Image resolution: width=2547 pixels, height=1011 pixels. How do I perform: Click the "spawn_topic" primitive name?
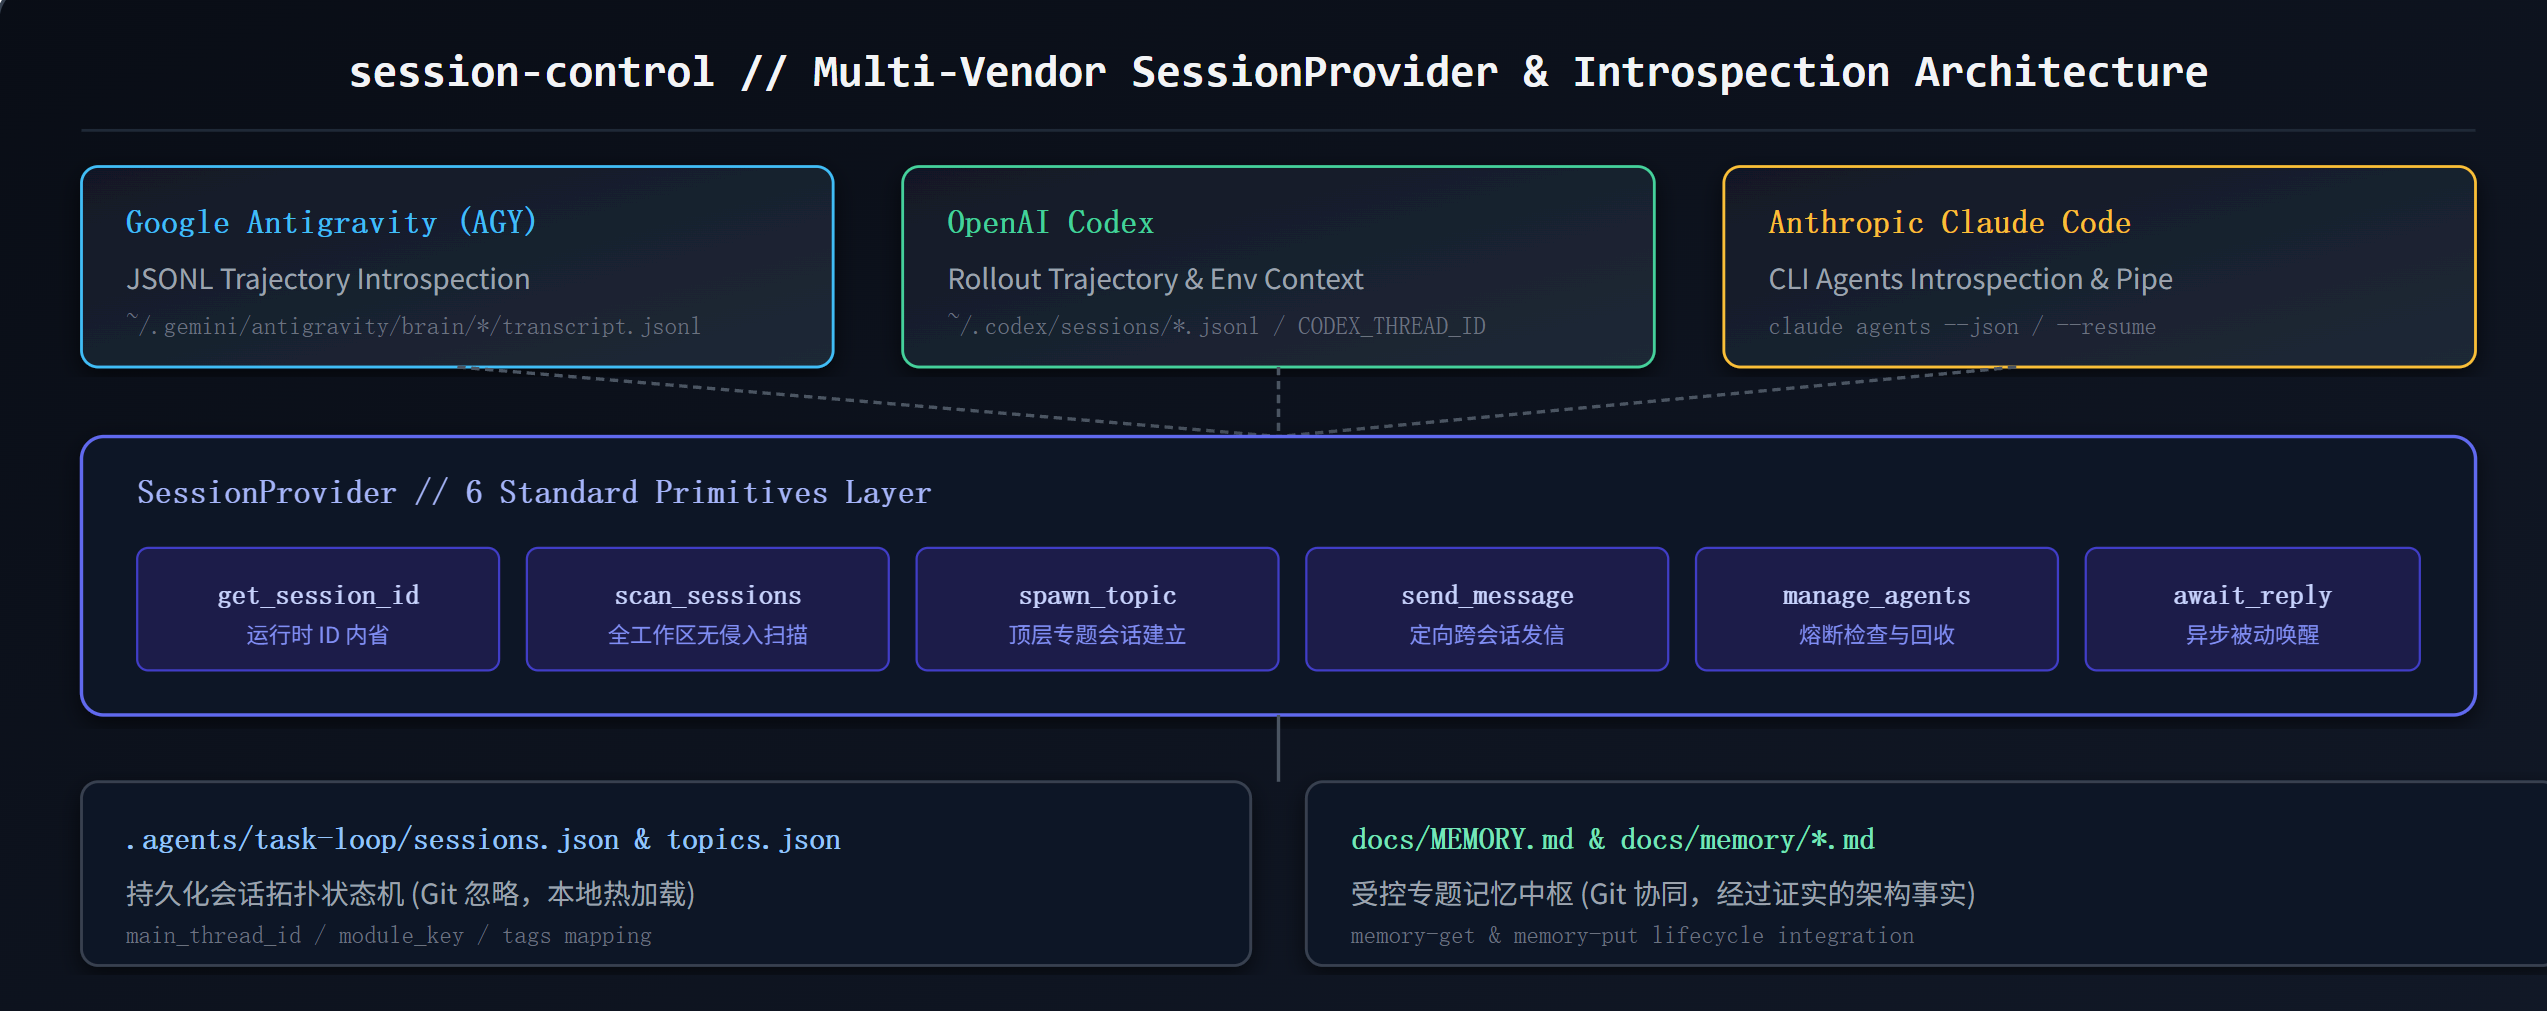click(1097, 596)
